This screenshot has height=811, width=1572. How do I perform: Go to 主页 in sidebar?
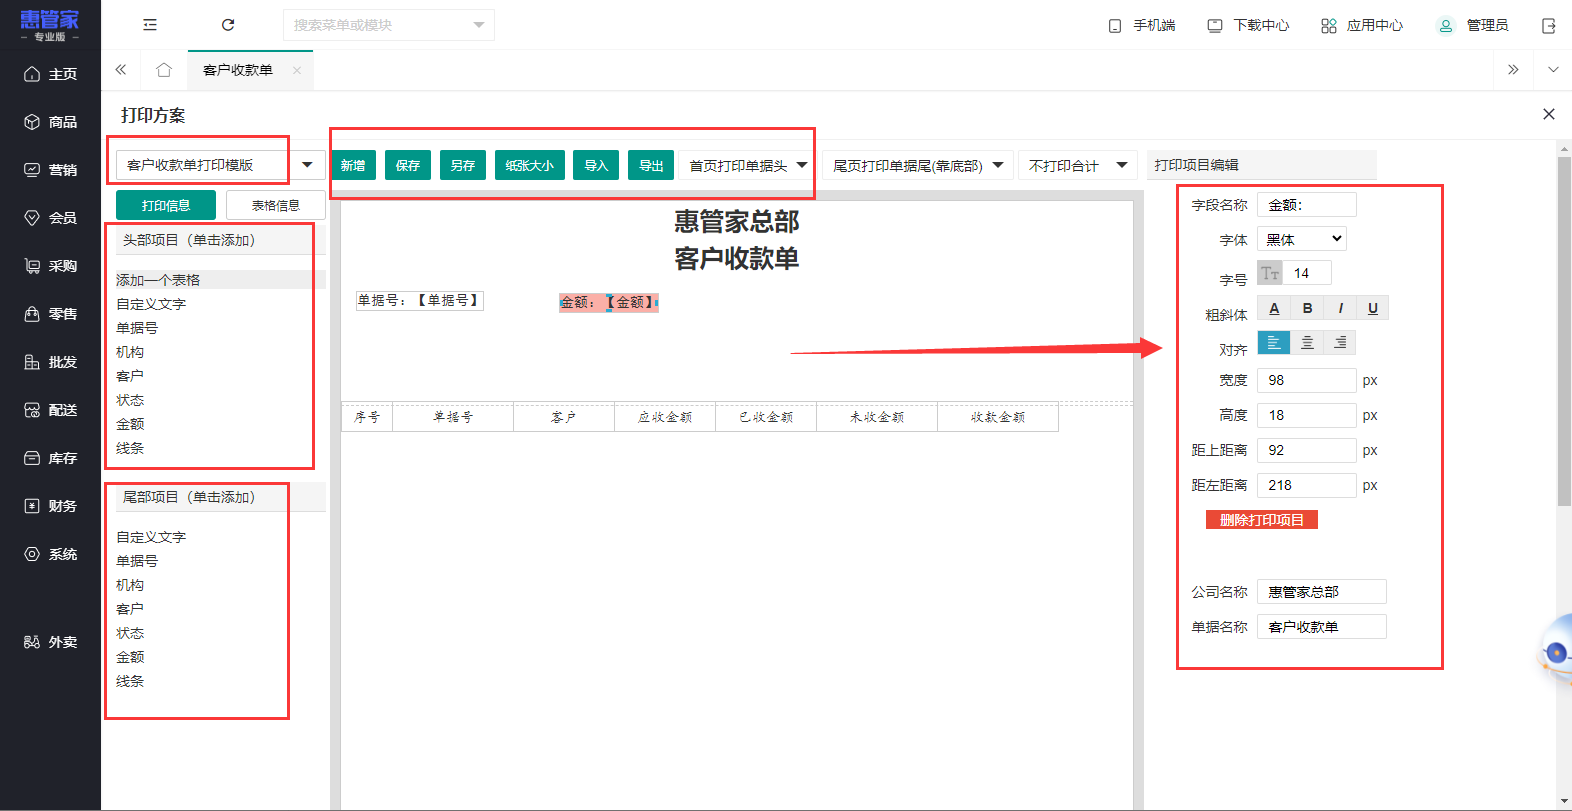50,74
